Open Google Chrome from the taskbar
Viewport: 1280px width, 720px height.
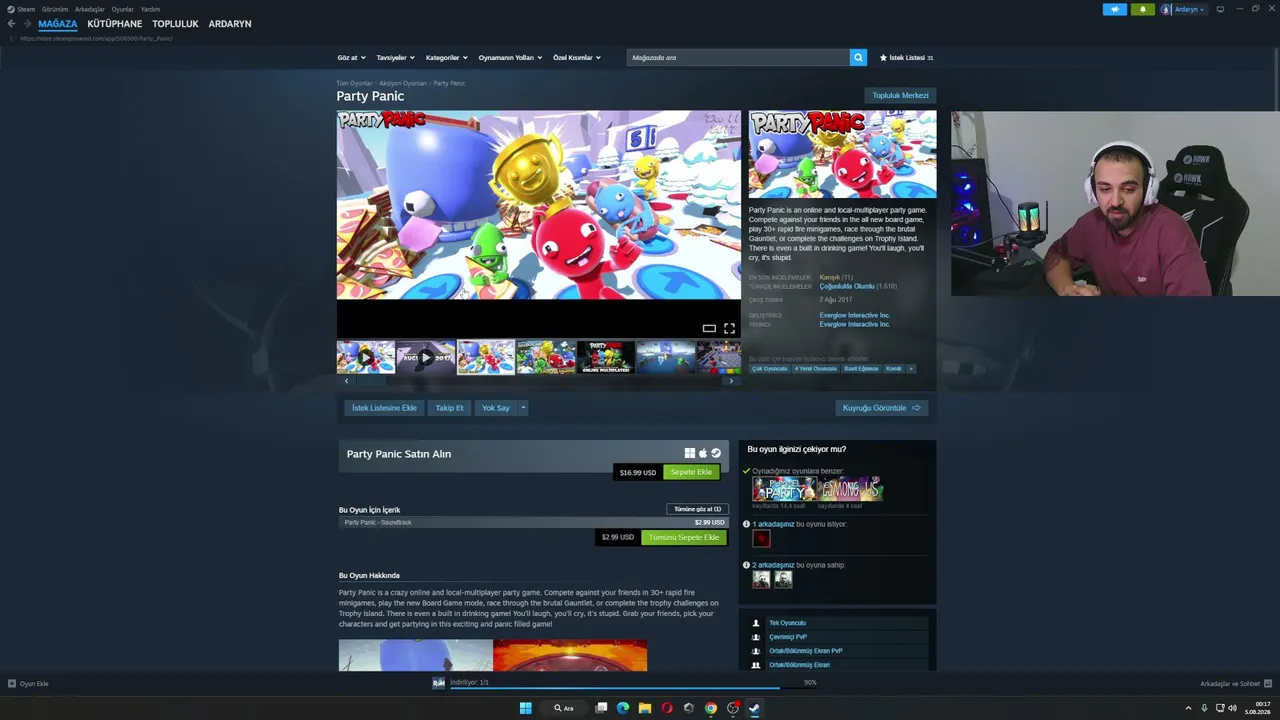[x=711, y=708]
